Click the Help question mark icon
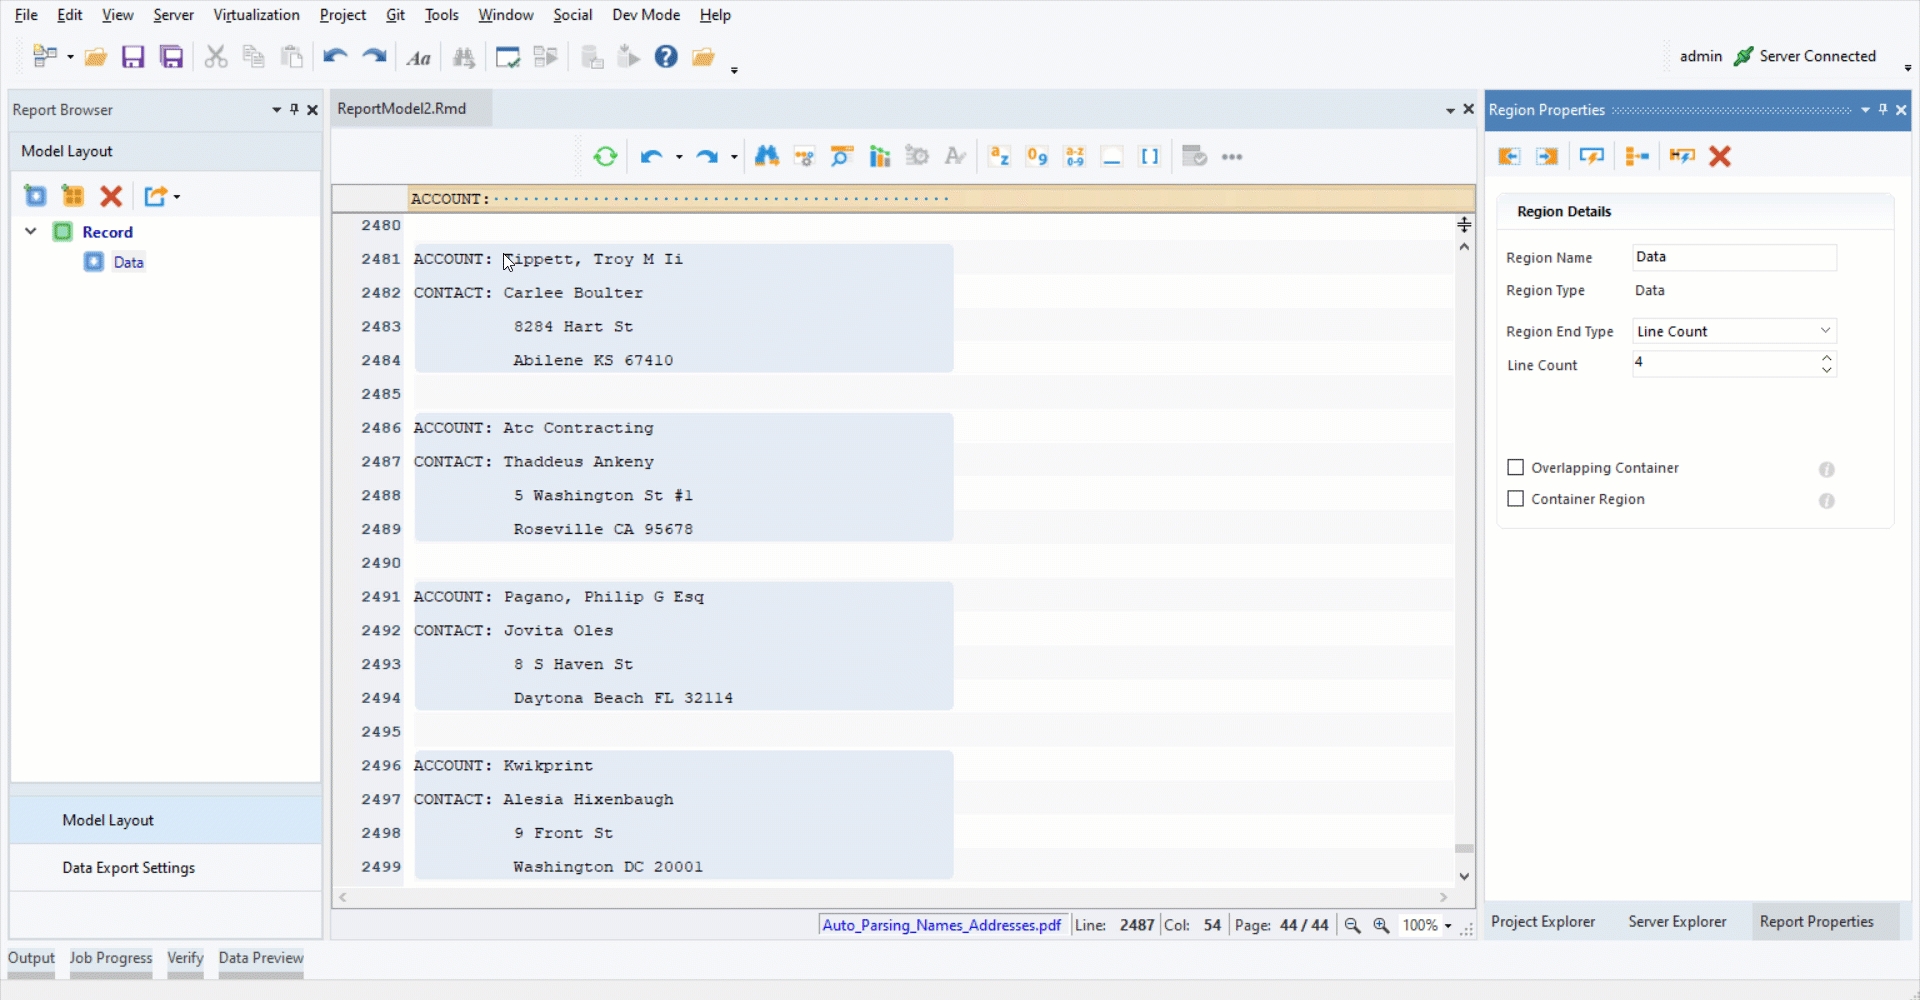This screenshot has width=1920, height=1000. tap(666, 57)
